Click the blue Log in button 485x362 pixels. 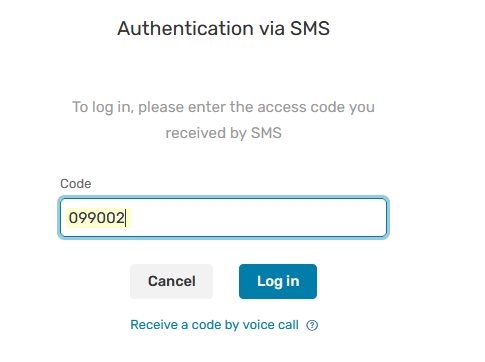point(278,281)
